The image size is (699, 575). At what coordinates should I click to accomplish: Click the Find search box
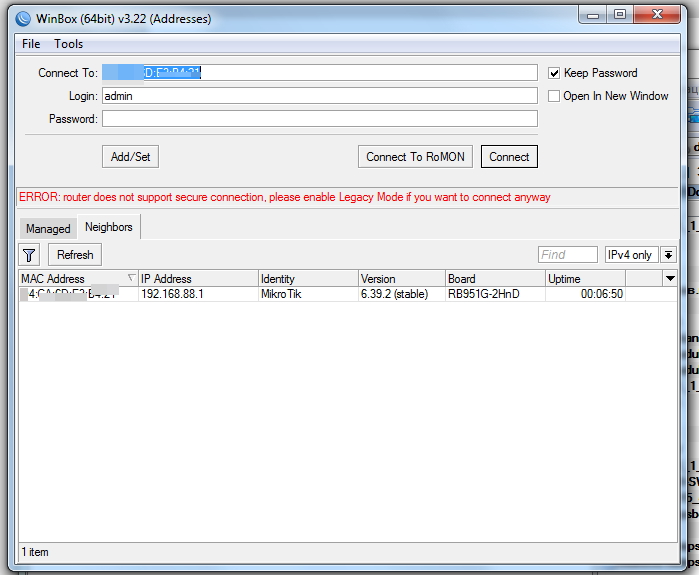coord(567,255)
